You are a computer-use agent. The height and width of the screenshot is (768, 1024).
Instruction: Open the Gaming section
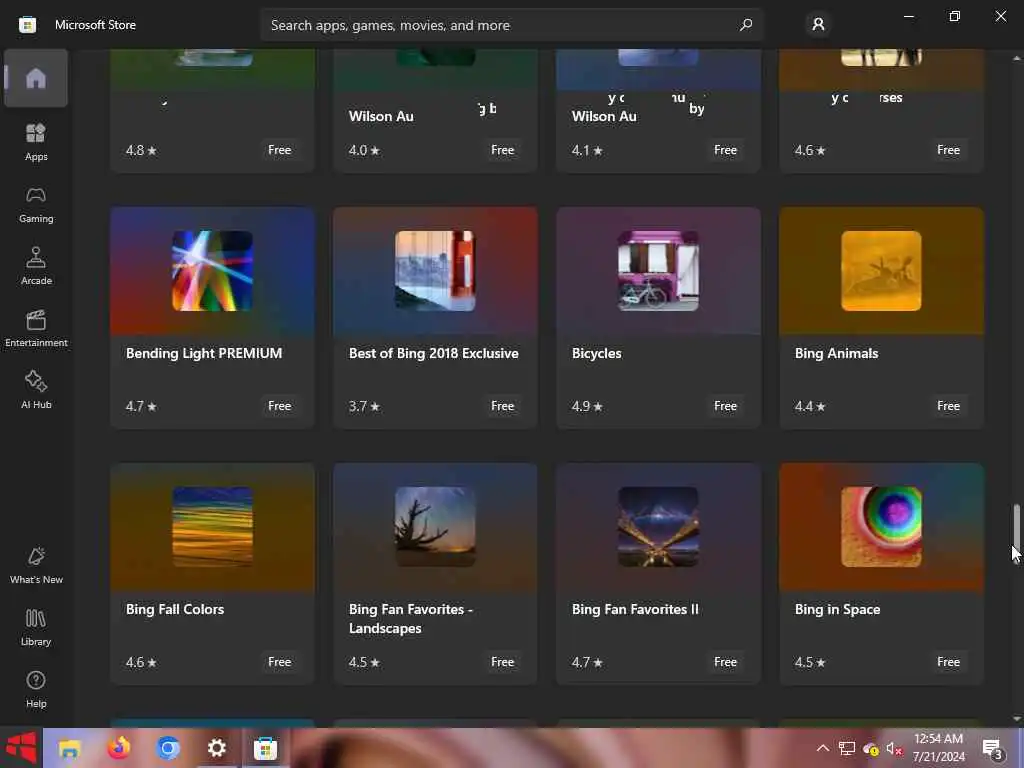point(36,204)
